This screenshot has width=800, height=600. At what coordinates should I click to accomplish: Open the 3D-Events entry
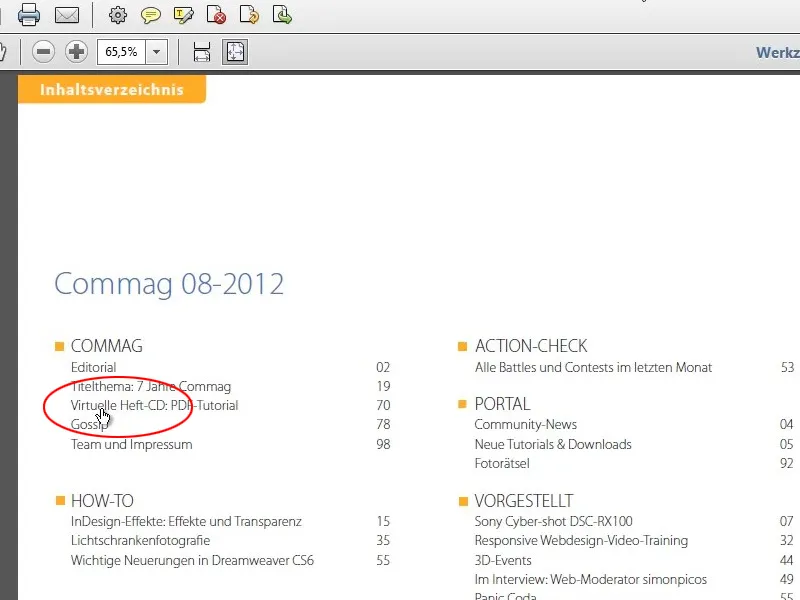click(x=503, y=560)
